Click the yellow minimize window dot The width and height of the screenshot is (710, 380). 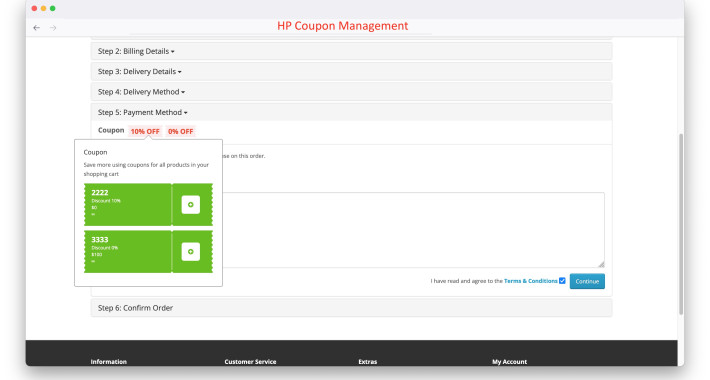pos(43,8)
